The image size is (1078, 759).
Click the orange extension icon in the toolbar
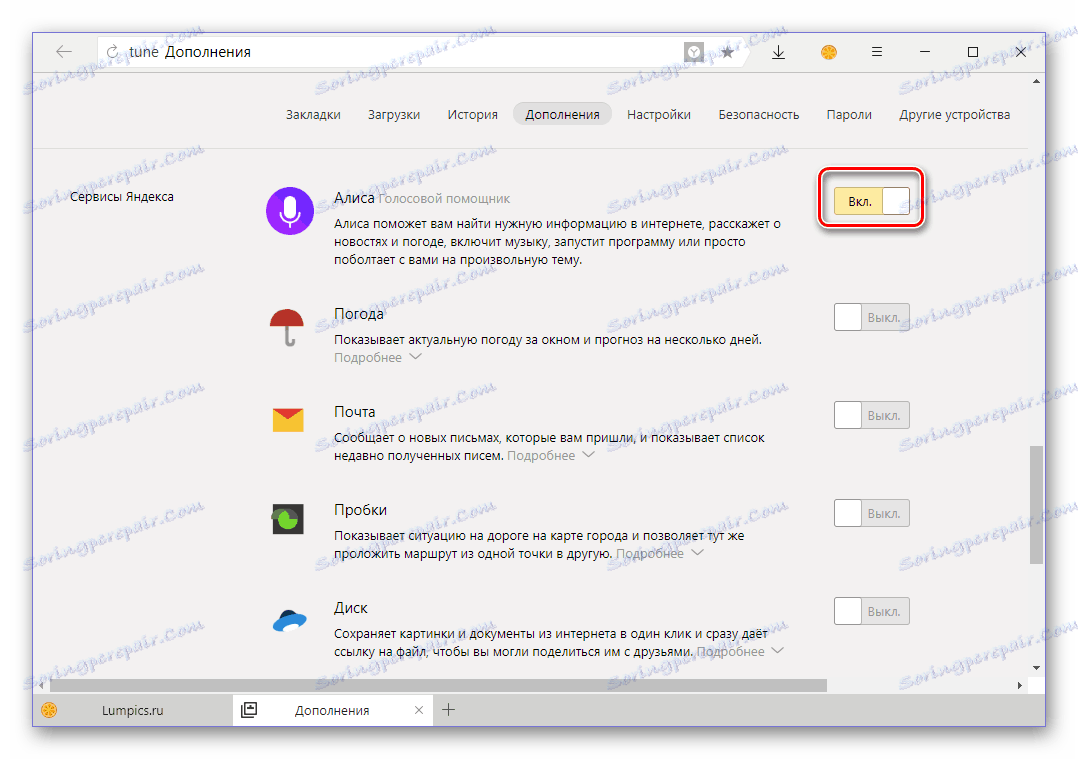[x=828, y=52]
